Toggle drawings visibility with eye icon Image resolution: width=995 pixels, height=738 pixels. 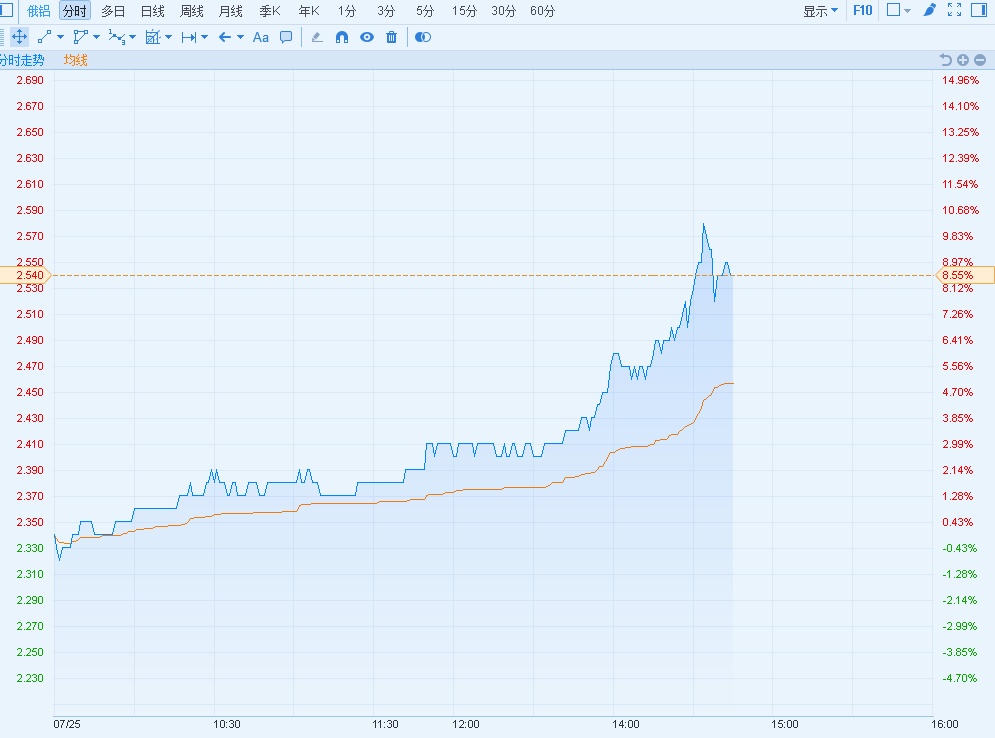(x=367, y=37)
